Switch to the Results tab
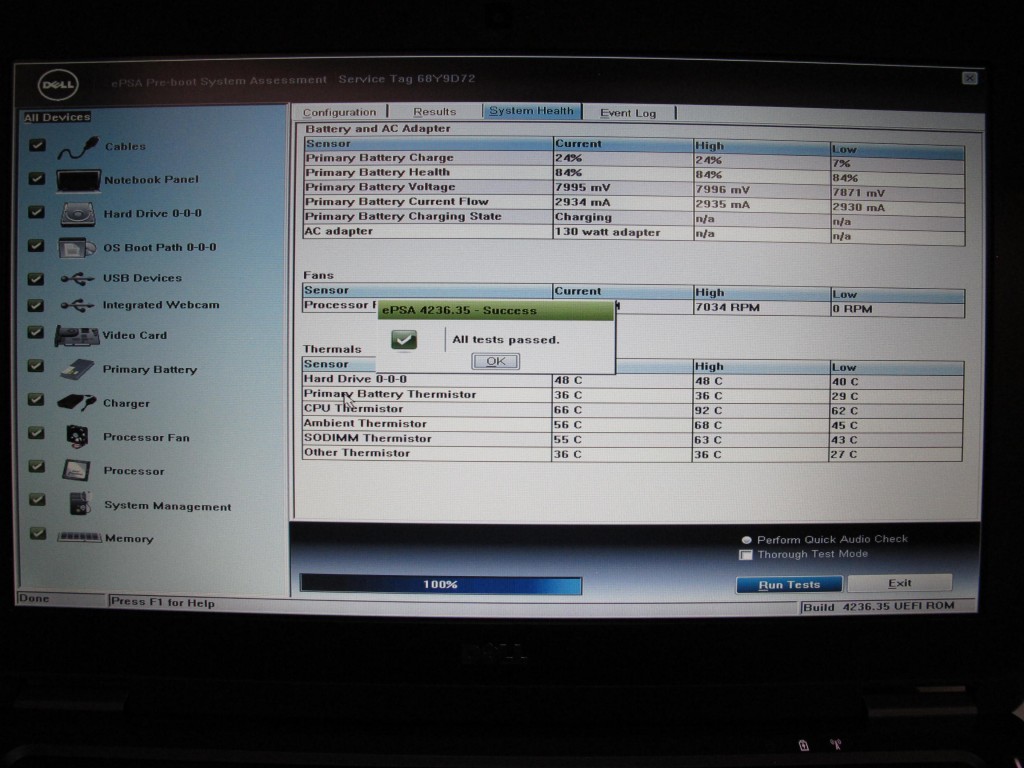The image size is (1024, 768). 434,112
